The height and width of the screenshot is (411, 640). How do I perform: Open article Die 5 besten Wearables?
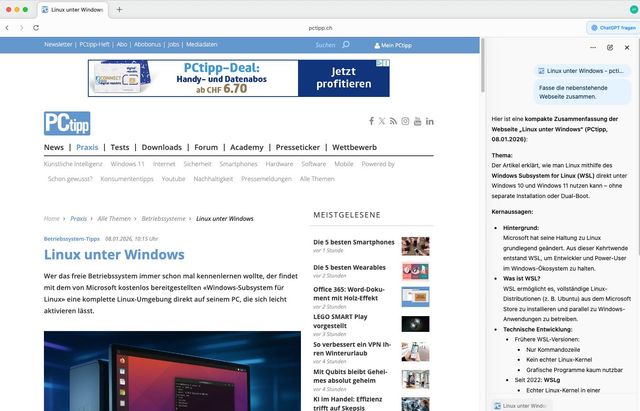[x=349, y=267]
